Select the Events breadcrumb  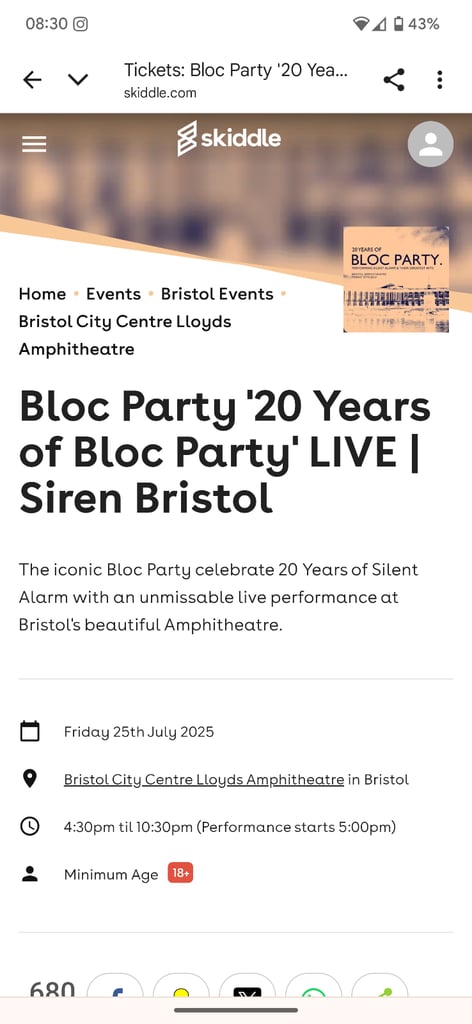[x=114, y=294]
